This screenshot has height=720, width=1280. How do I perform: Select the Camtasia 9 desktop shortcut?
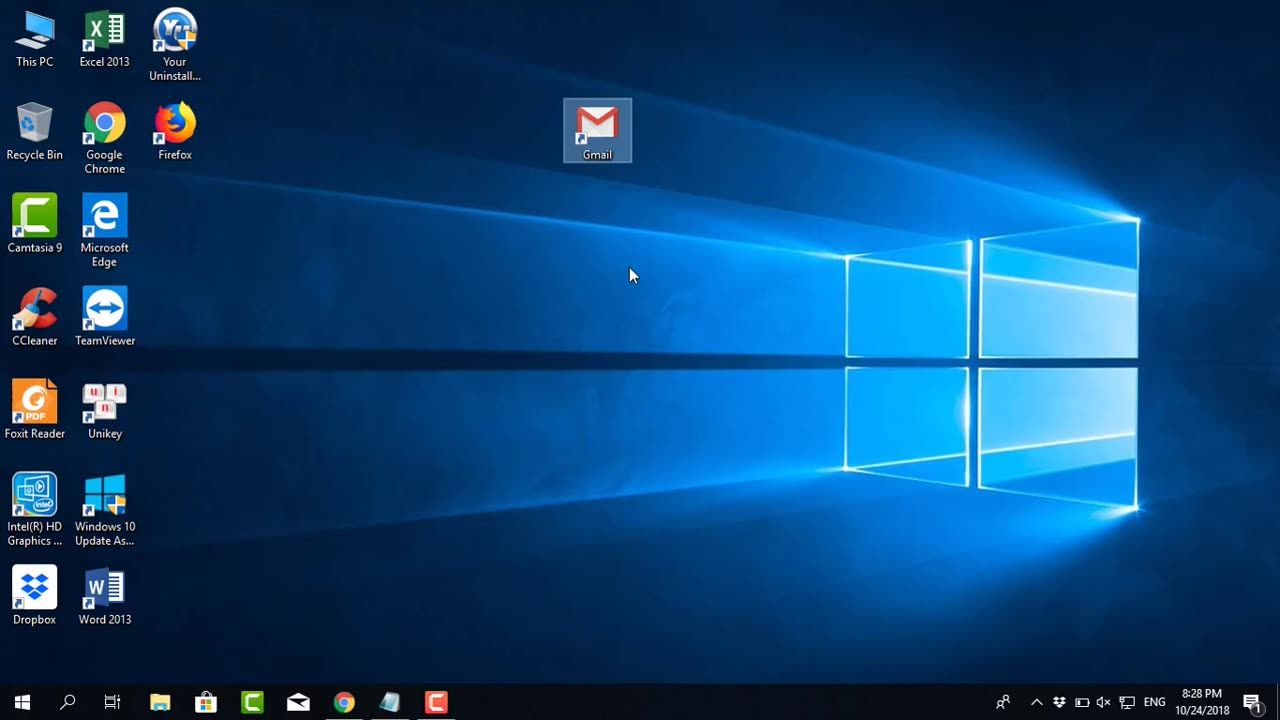(x=35, y=225)
